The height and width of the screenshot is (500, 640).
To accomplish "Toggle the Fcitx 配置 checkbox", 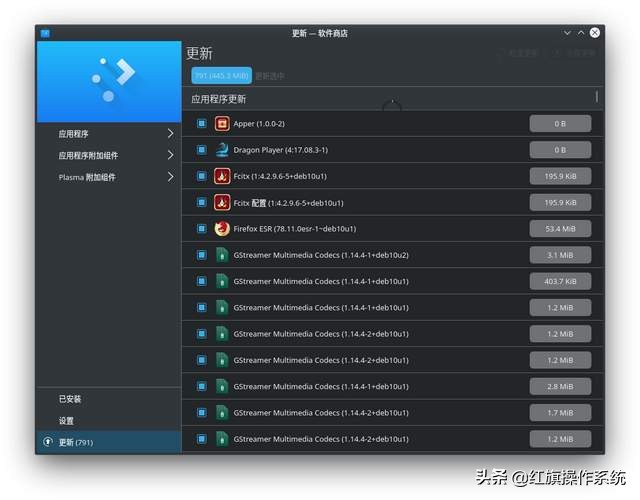I will coord(202,202).
